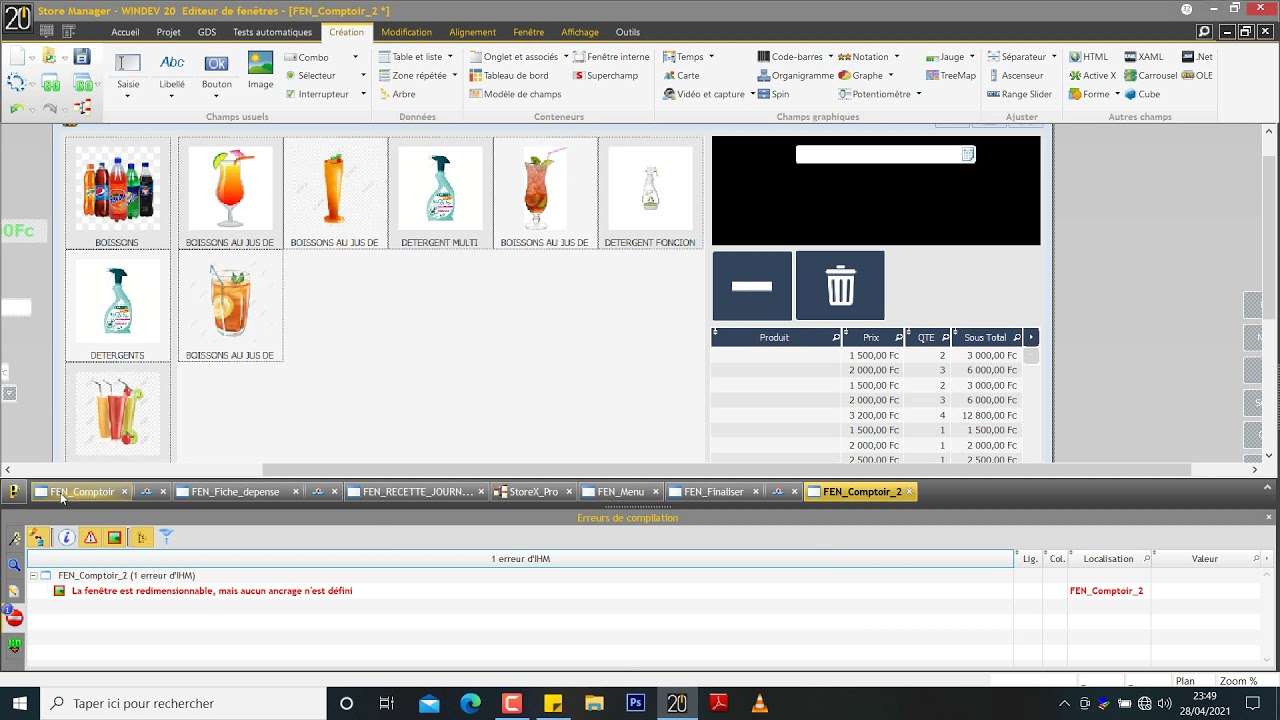Add a Cube control

pos(1142,94)
